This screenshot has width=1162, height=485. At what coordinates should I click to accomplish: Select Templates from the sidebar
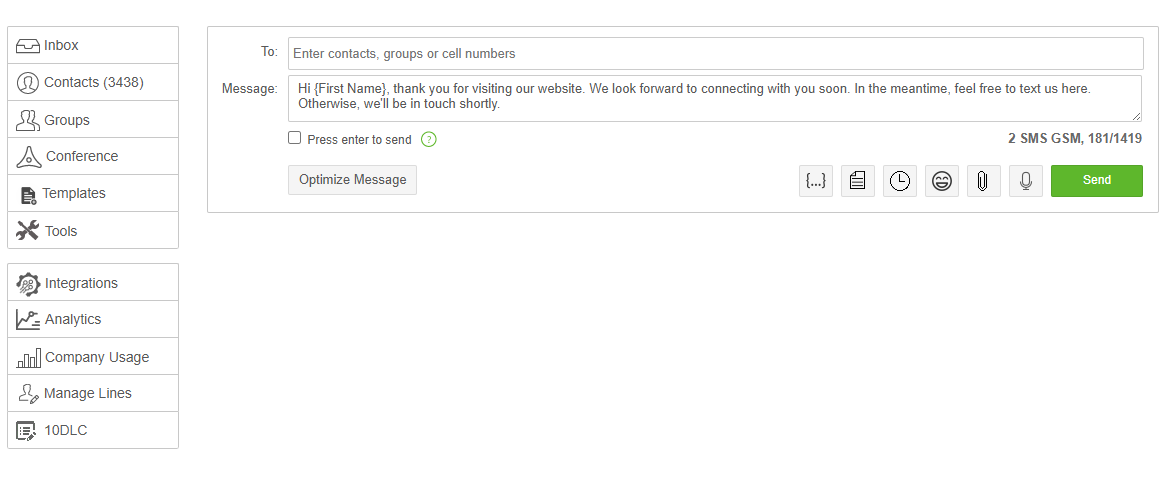pos(93,193)
